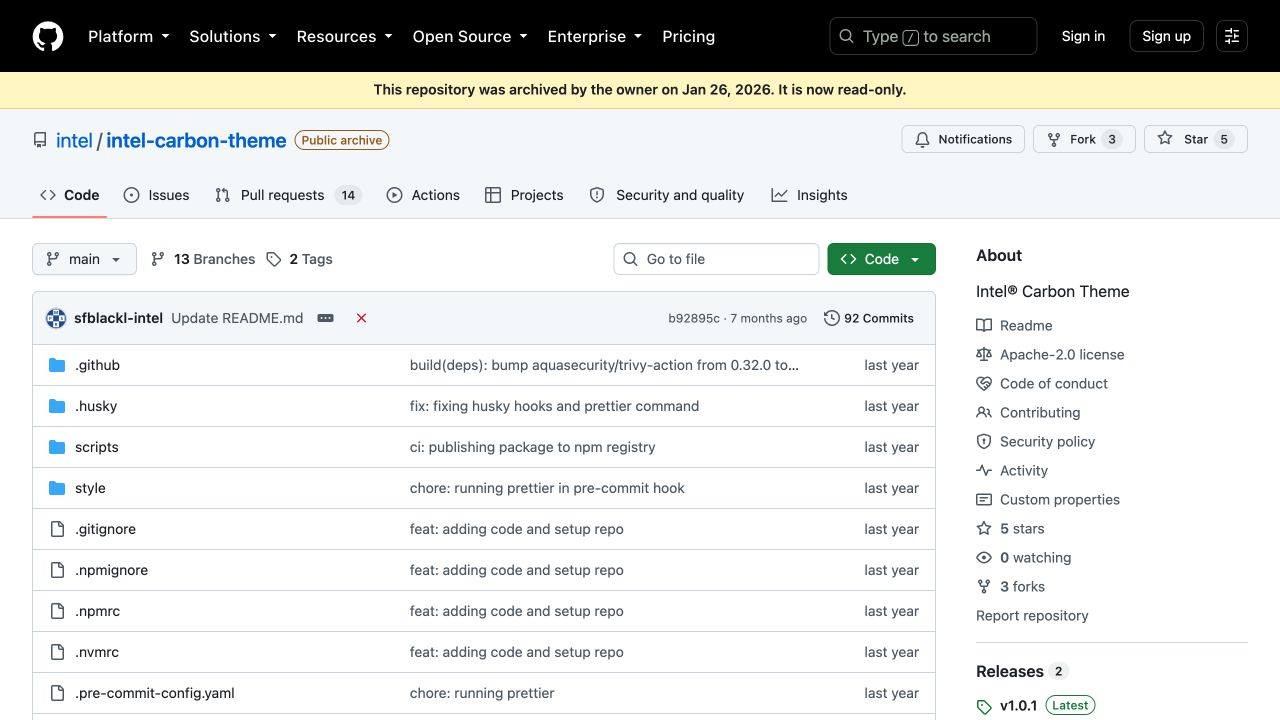The height and width of the screenshot is (720, 1280).
Task: Open the intel-carbon-theme repository name link
Action: click(196, 140)
